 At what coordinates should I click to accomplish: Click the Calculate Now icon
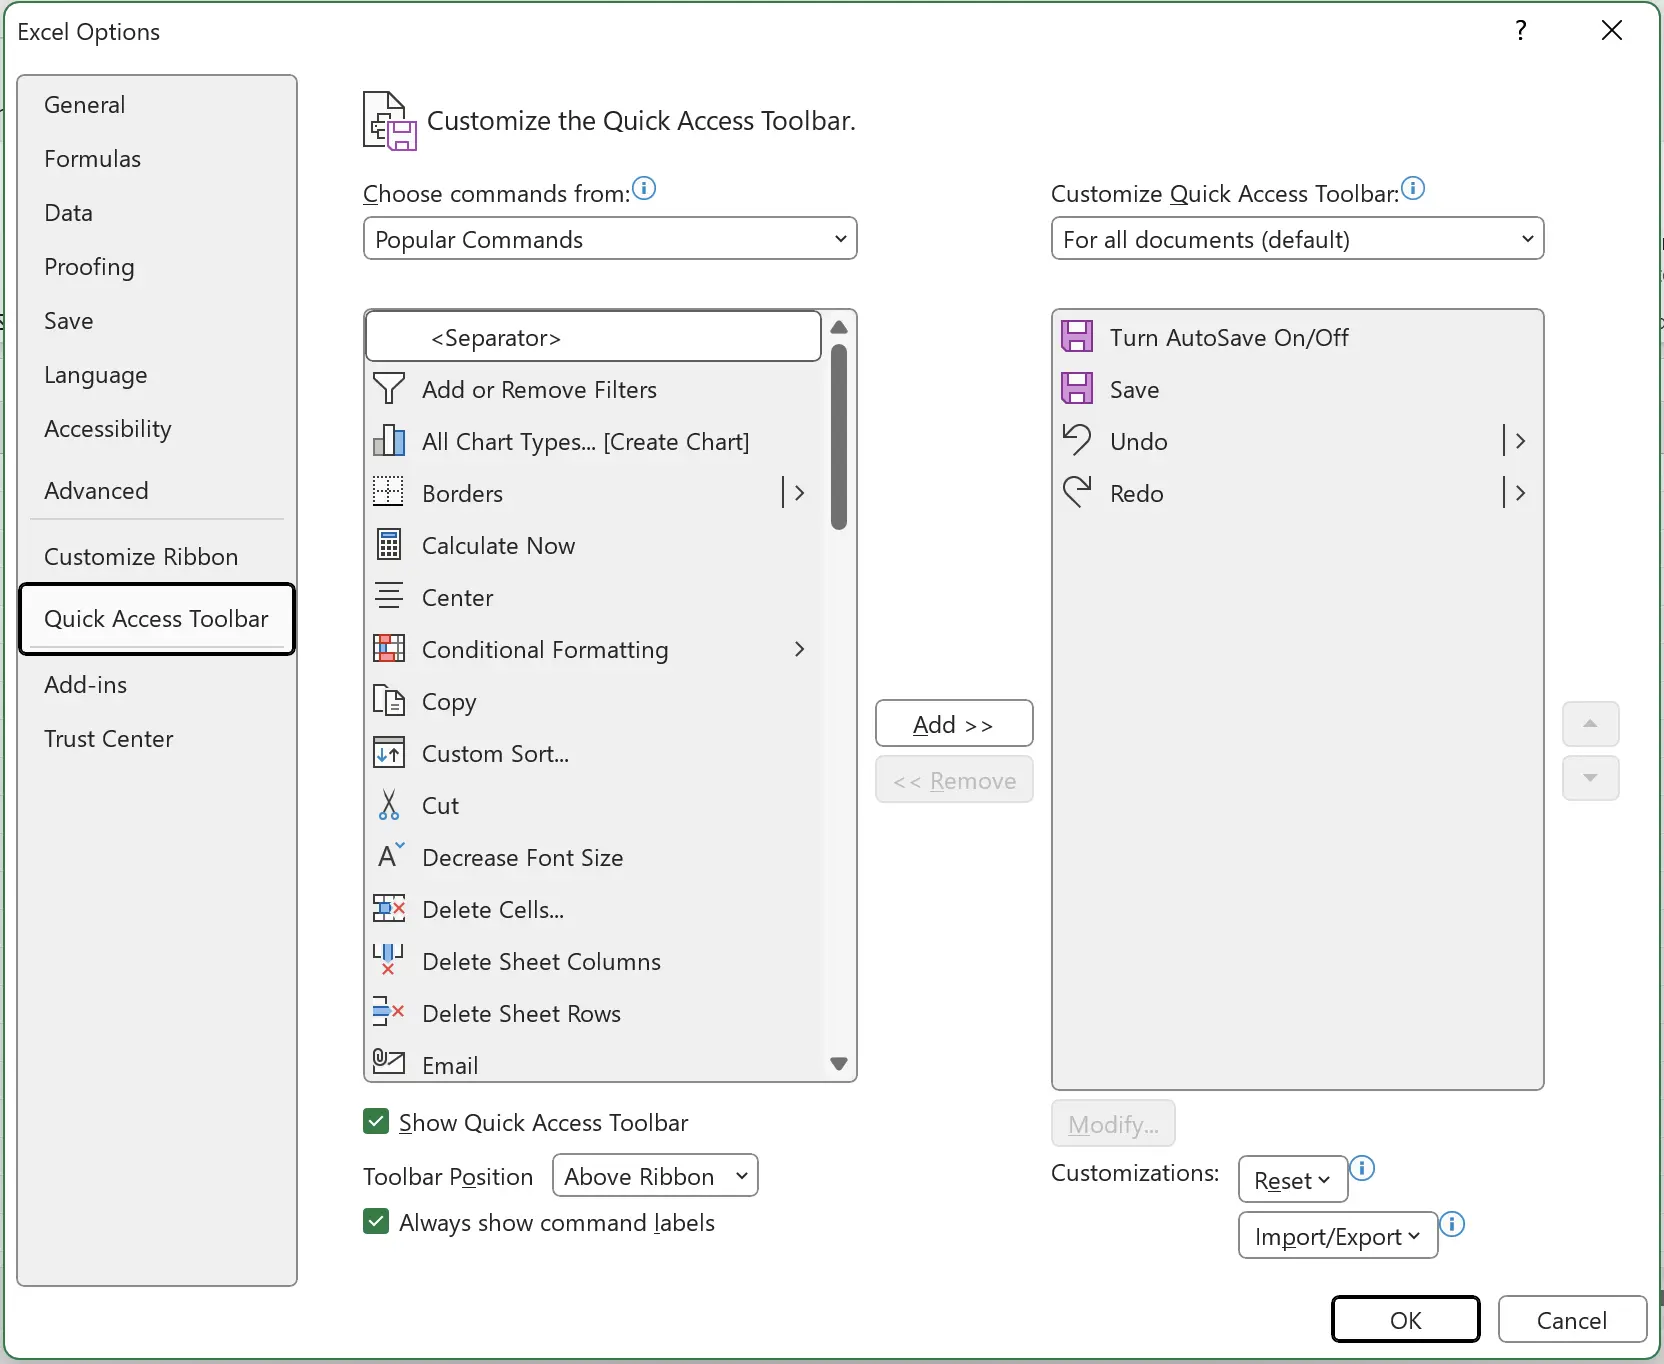click(x=390, y=545)
